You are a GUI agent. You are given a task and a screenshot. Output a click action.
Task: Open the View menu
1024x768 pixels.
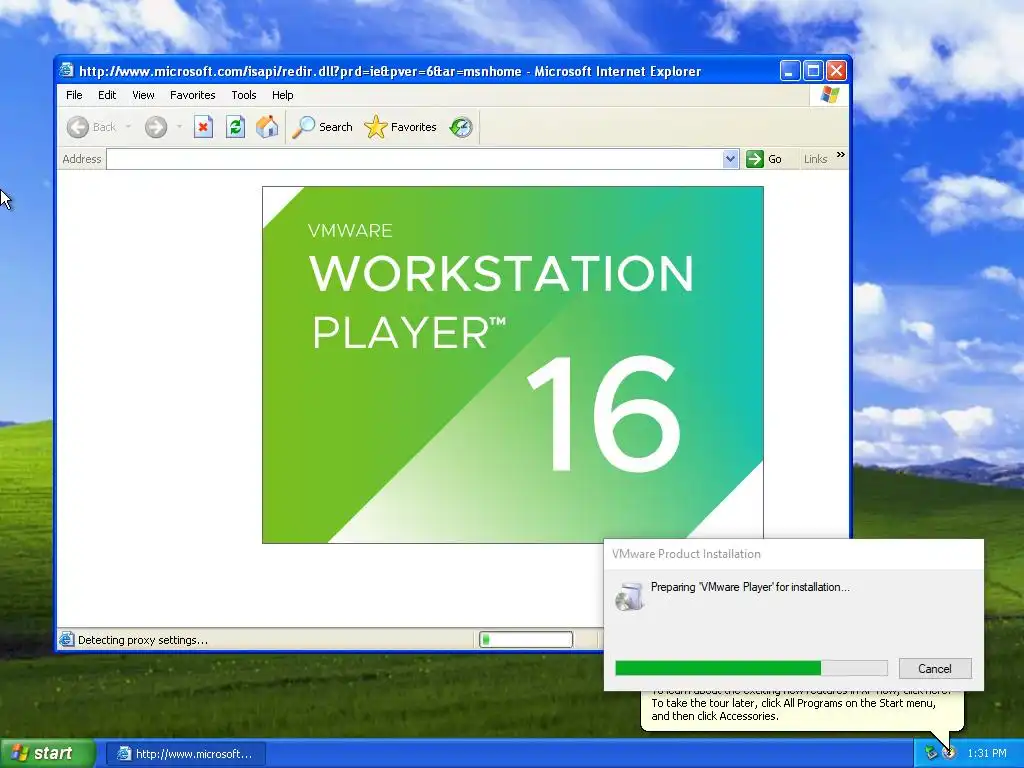143,95
